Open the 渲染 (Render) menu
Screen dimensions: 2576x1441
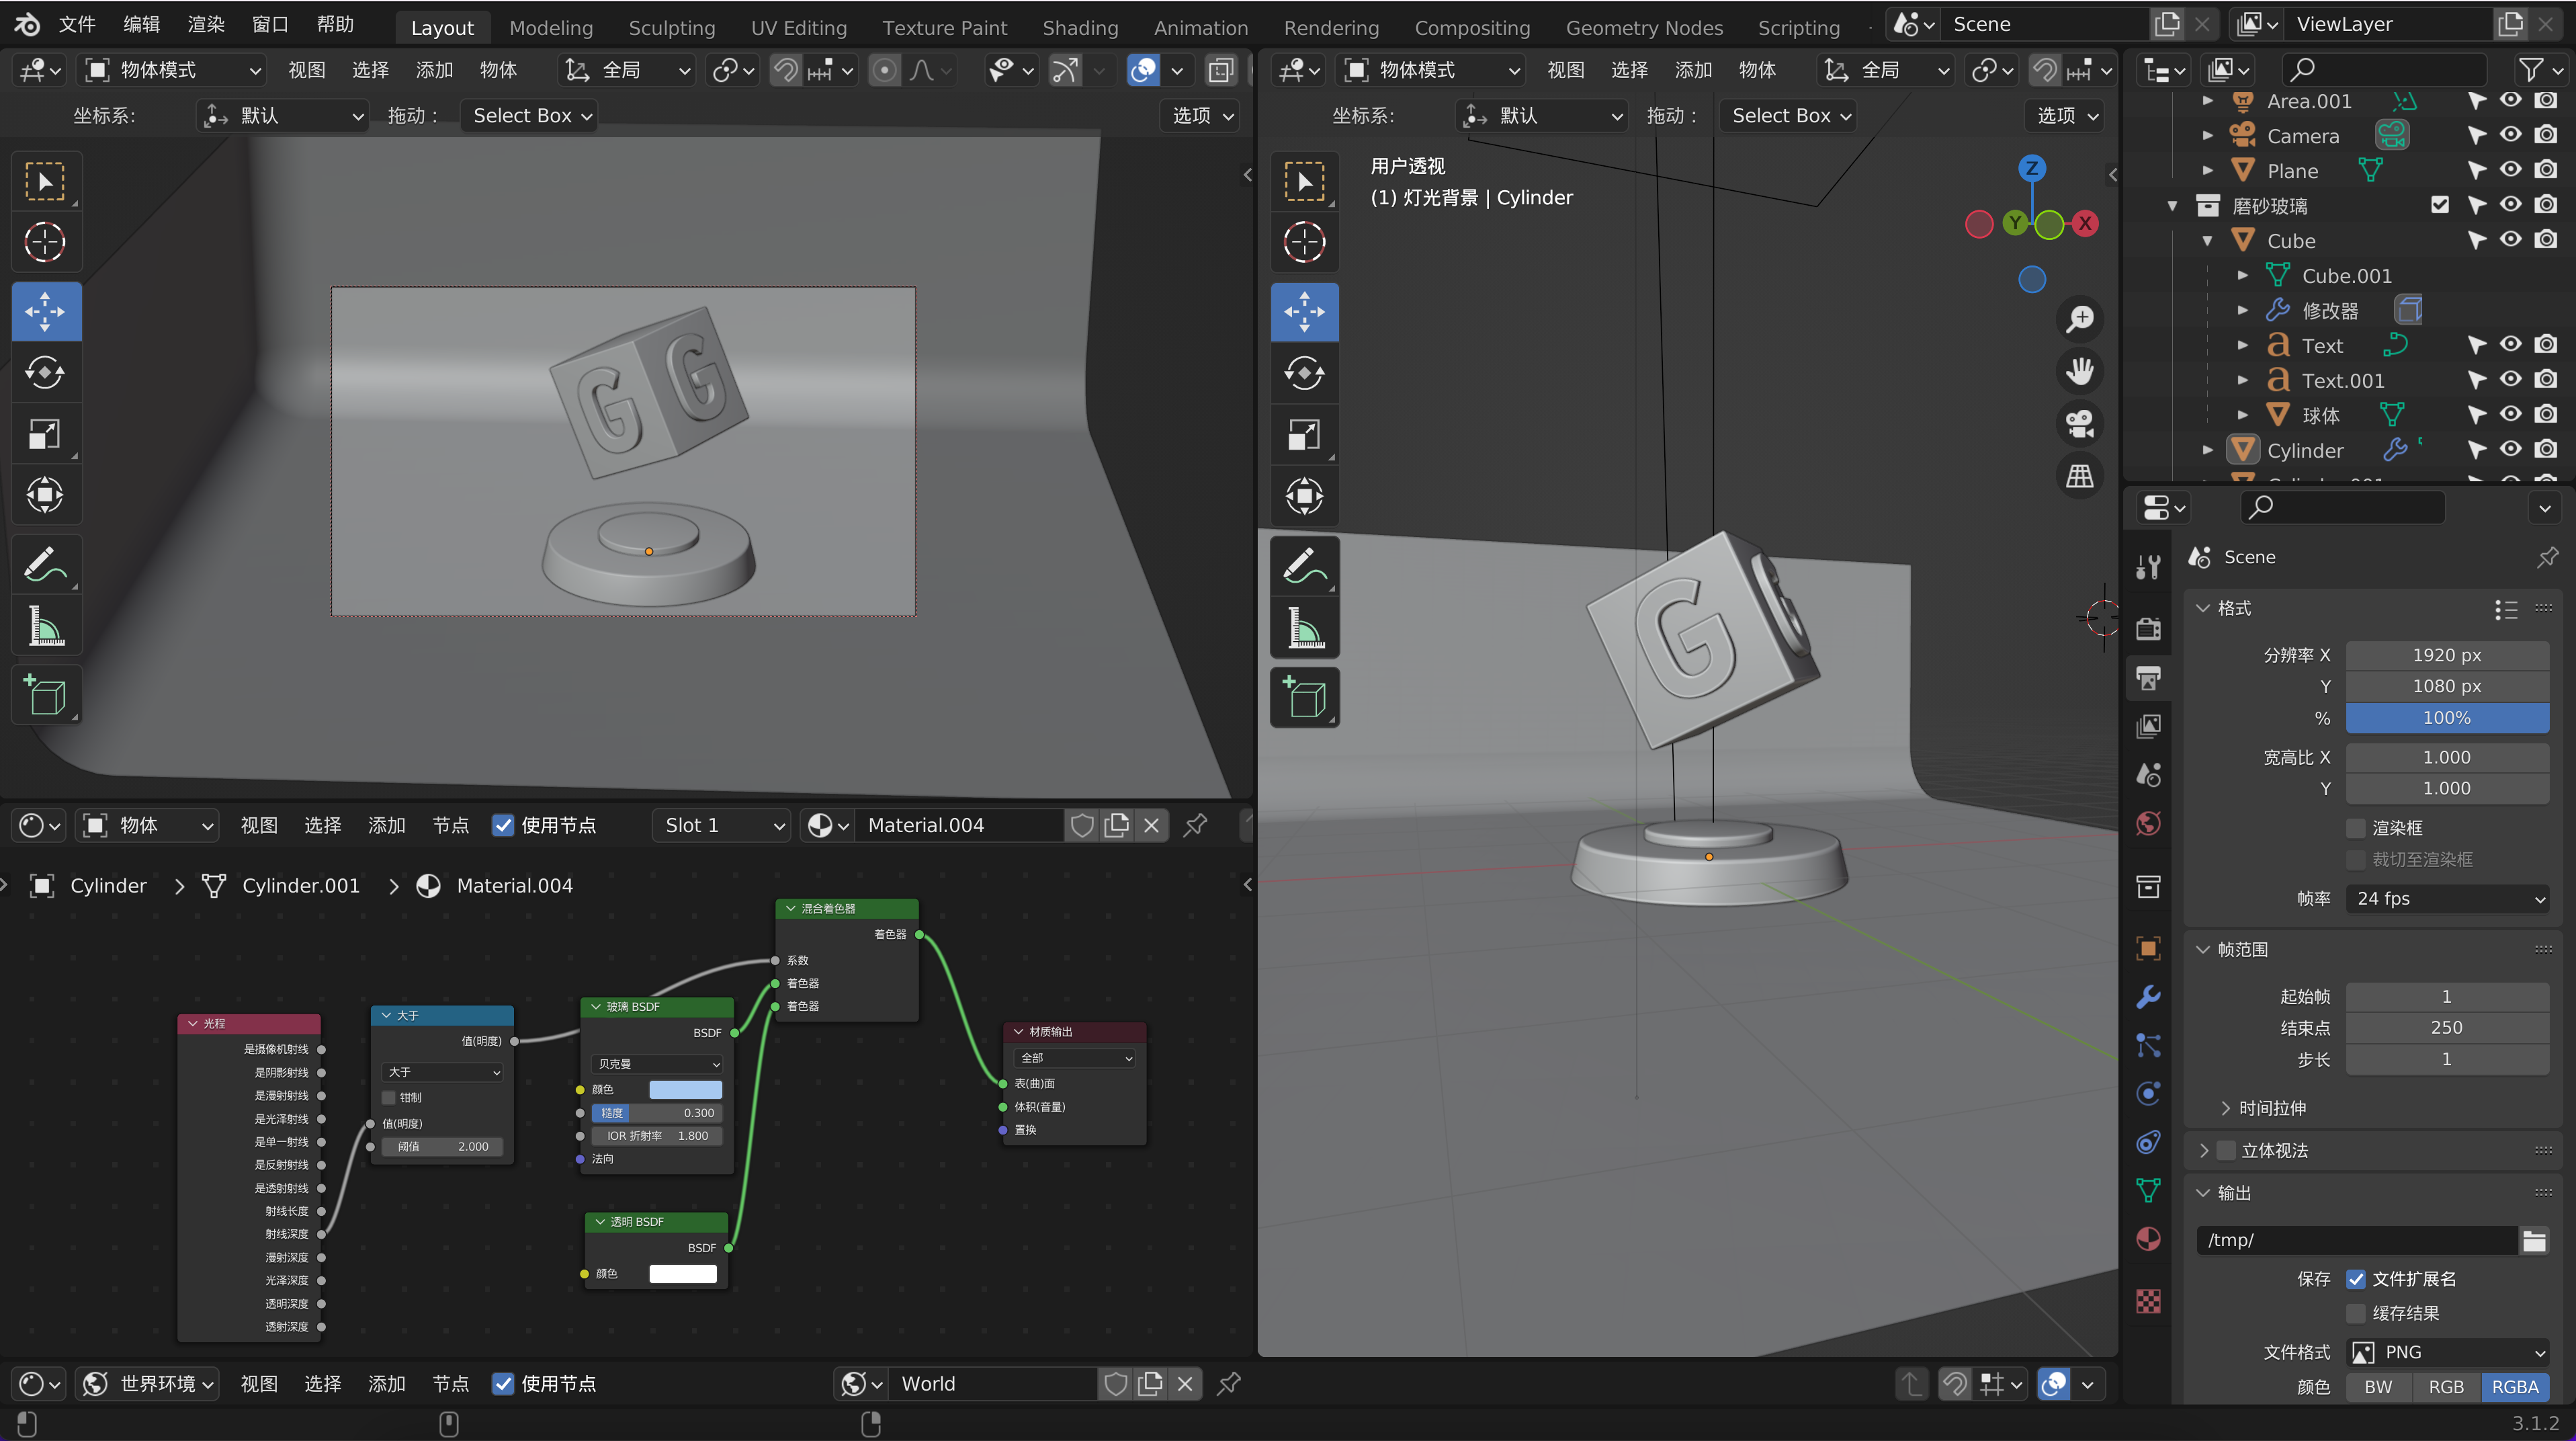point(206,24)
